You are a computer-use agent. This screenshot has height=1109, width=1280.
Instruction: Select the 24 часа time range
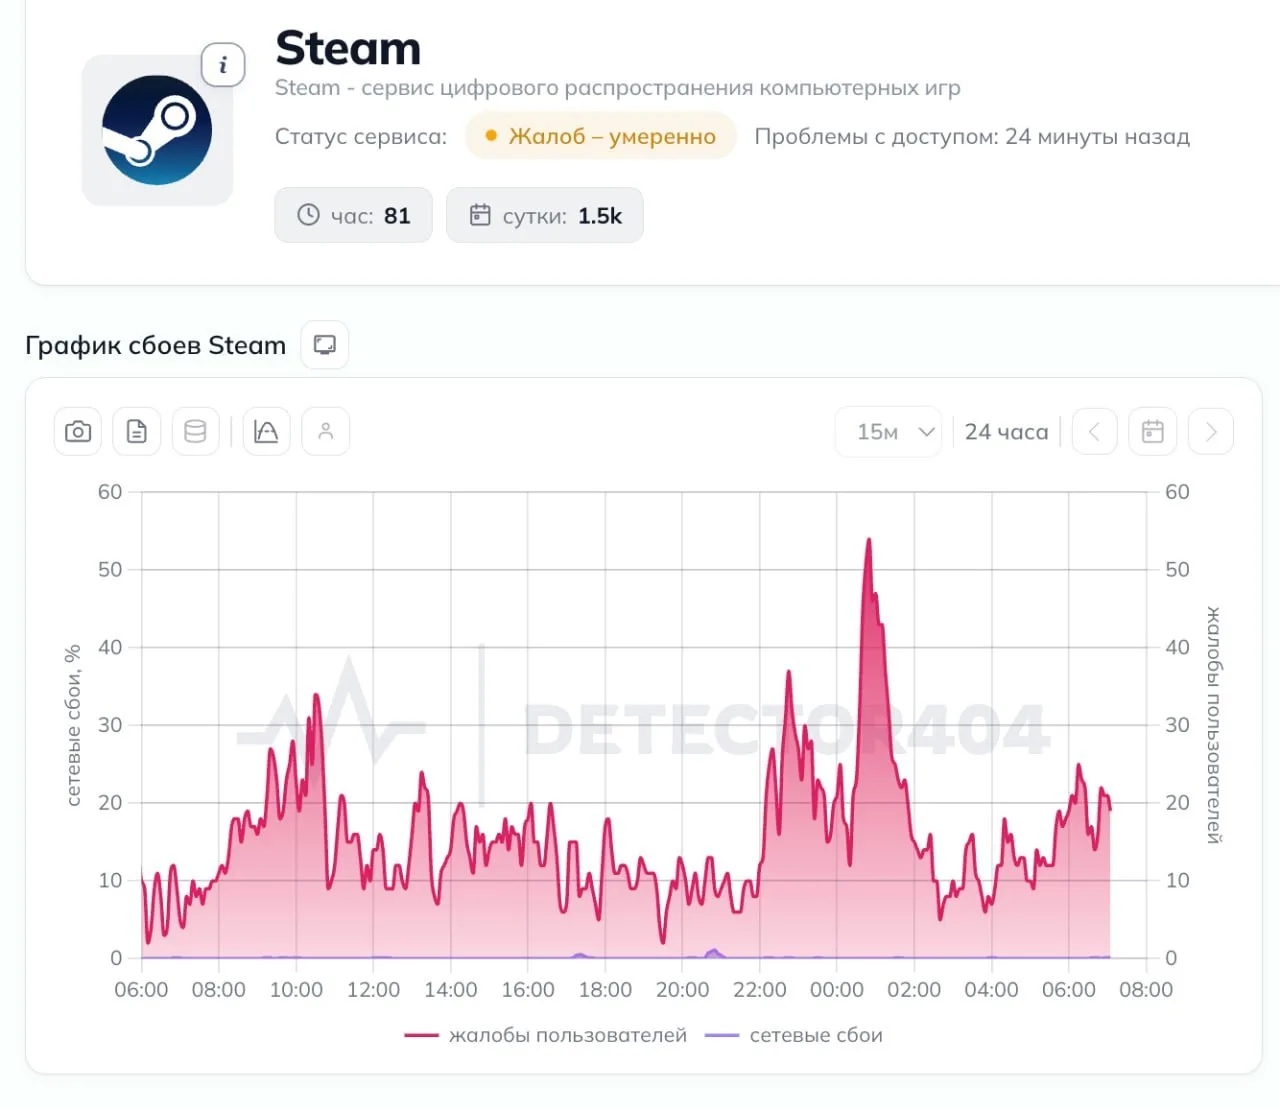click(x=1006, y=432)
